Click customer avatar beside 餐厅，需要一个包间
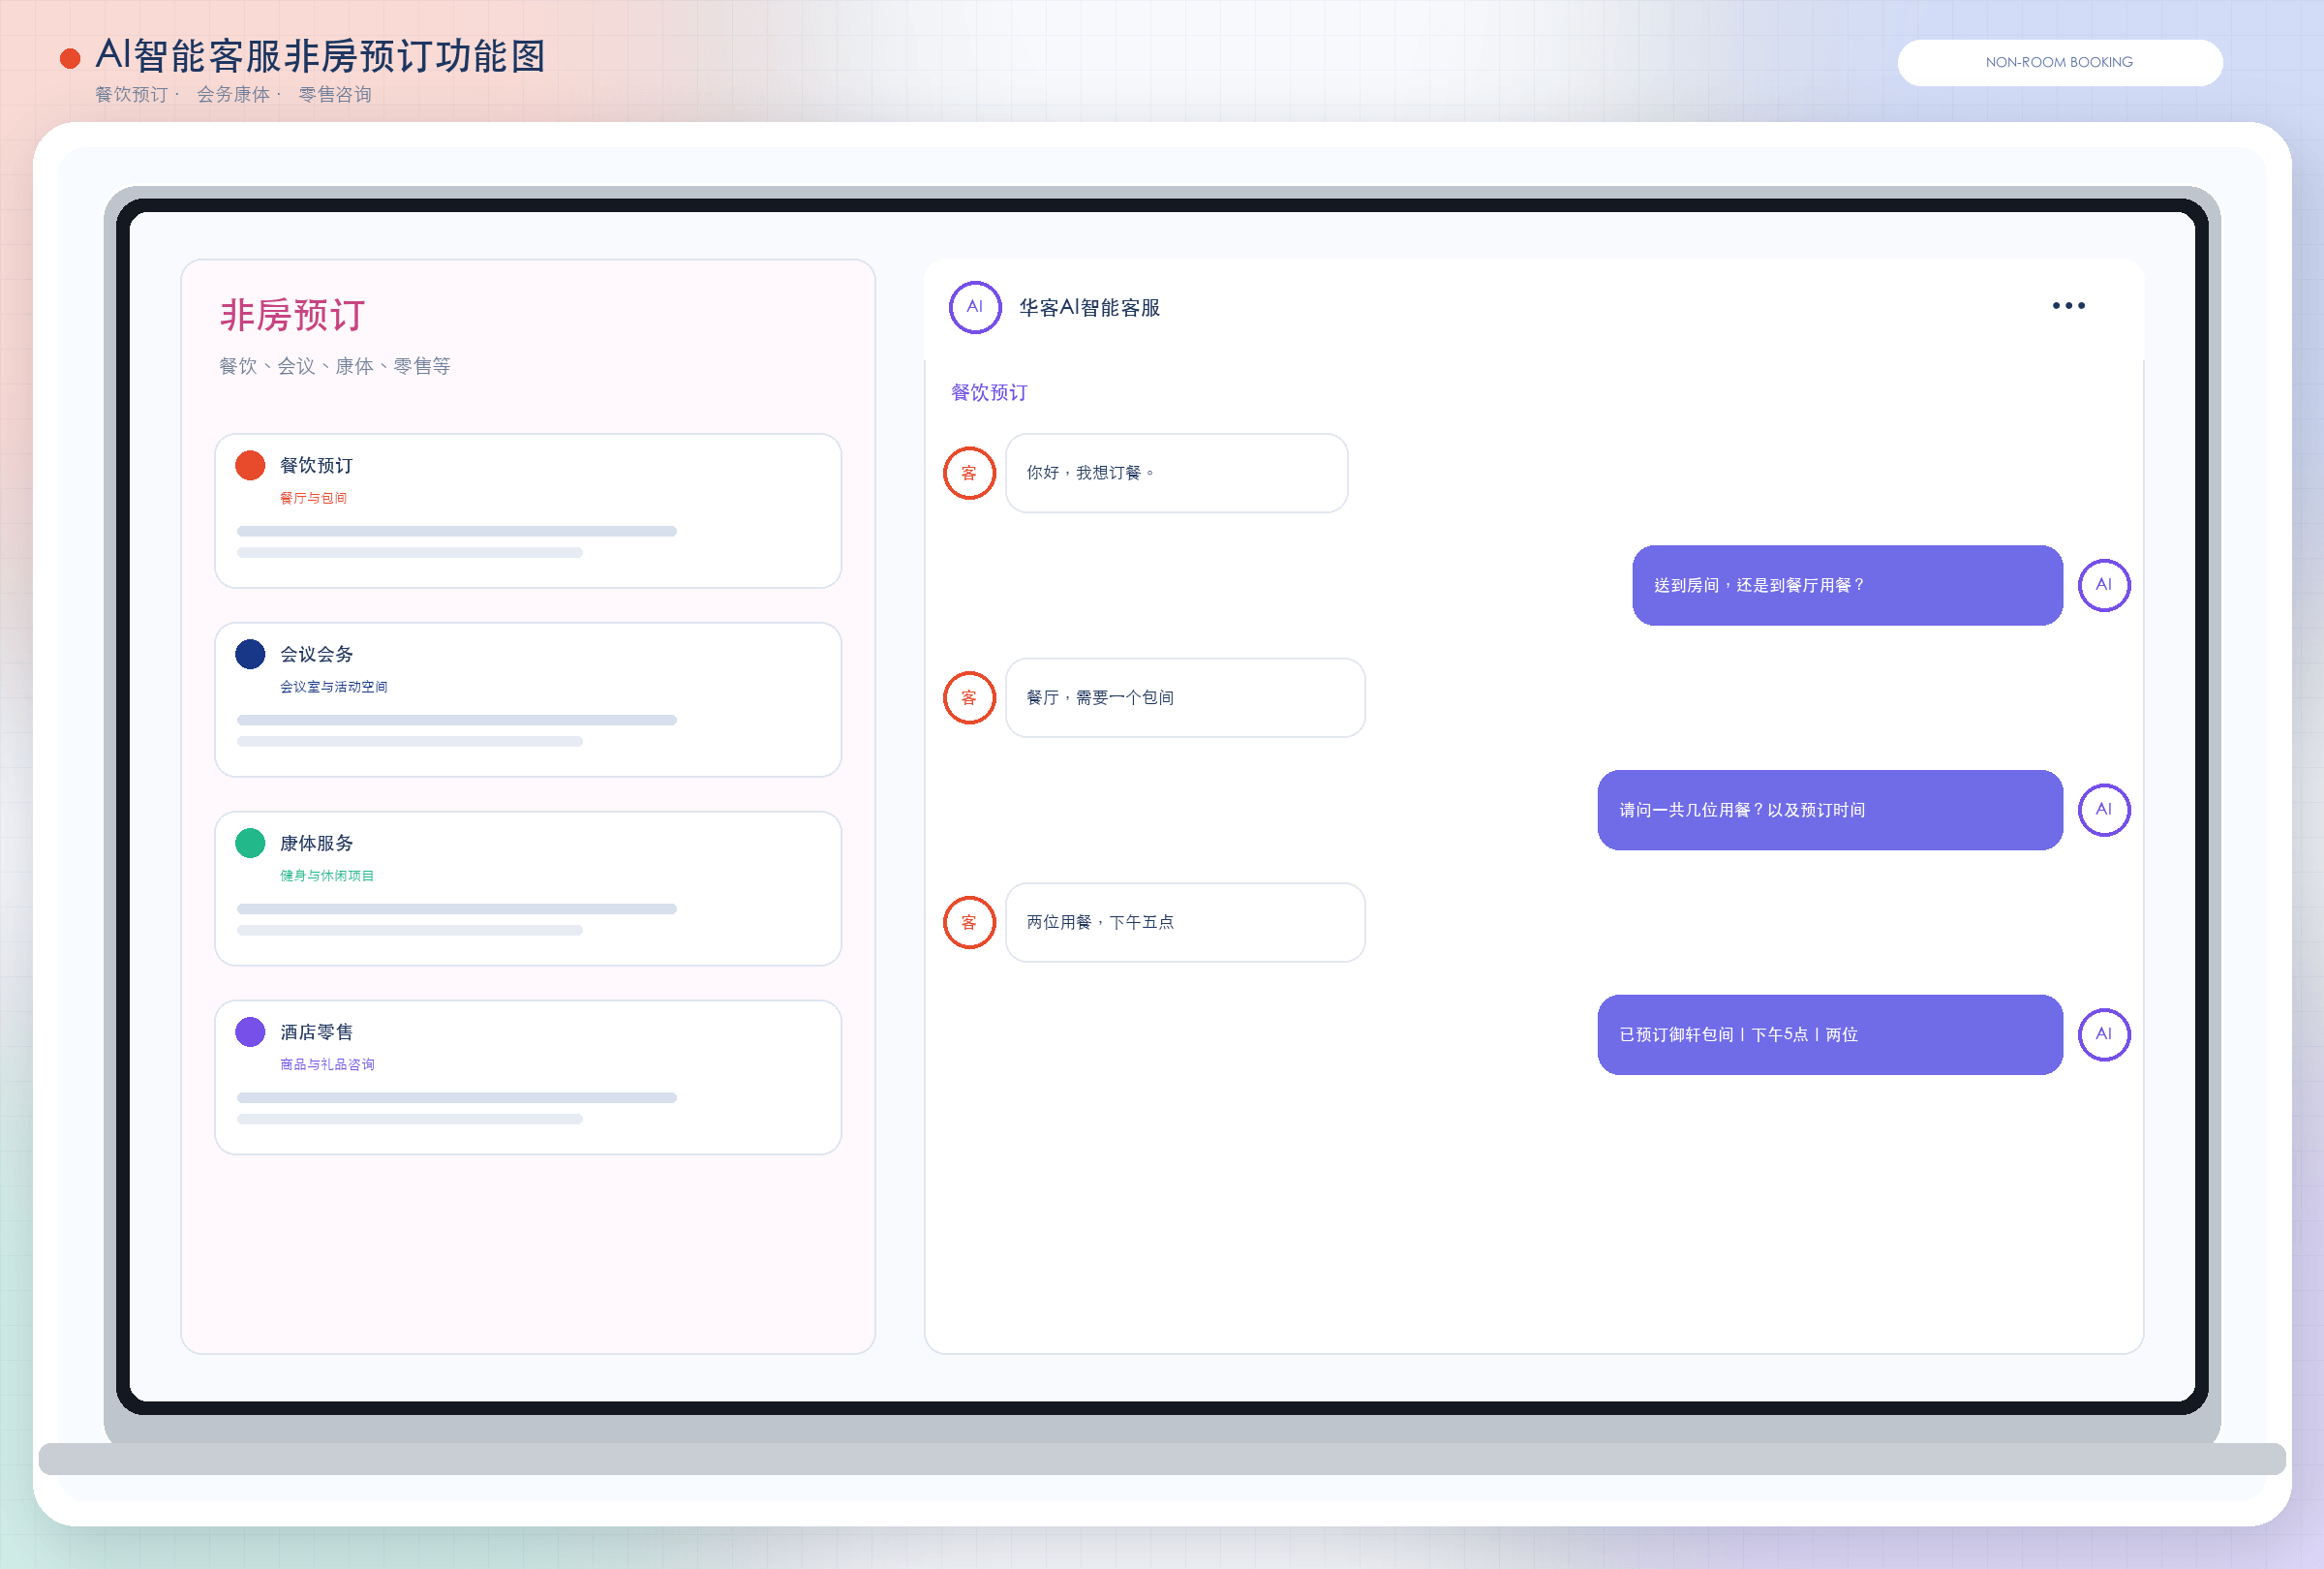 click(x=969, y=698)
